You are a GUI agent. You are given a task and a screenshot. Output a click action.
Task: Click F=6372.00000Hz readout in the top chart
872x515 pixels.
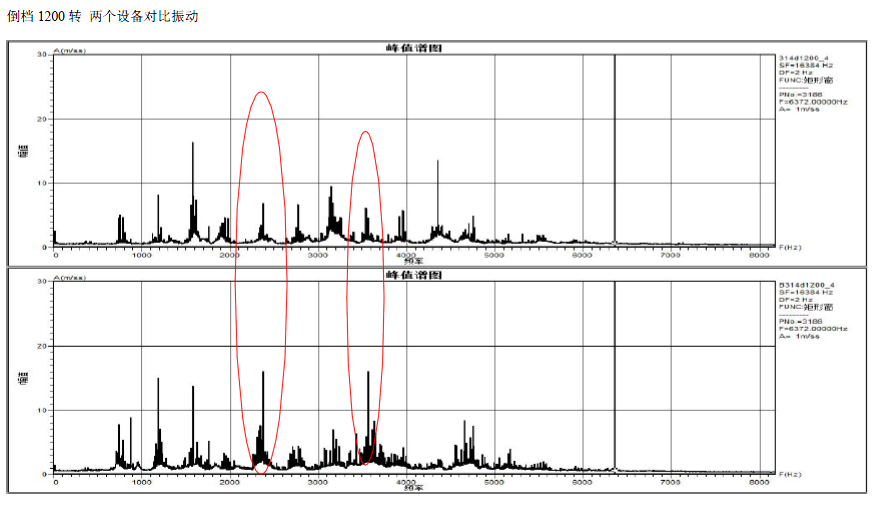813,102
